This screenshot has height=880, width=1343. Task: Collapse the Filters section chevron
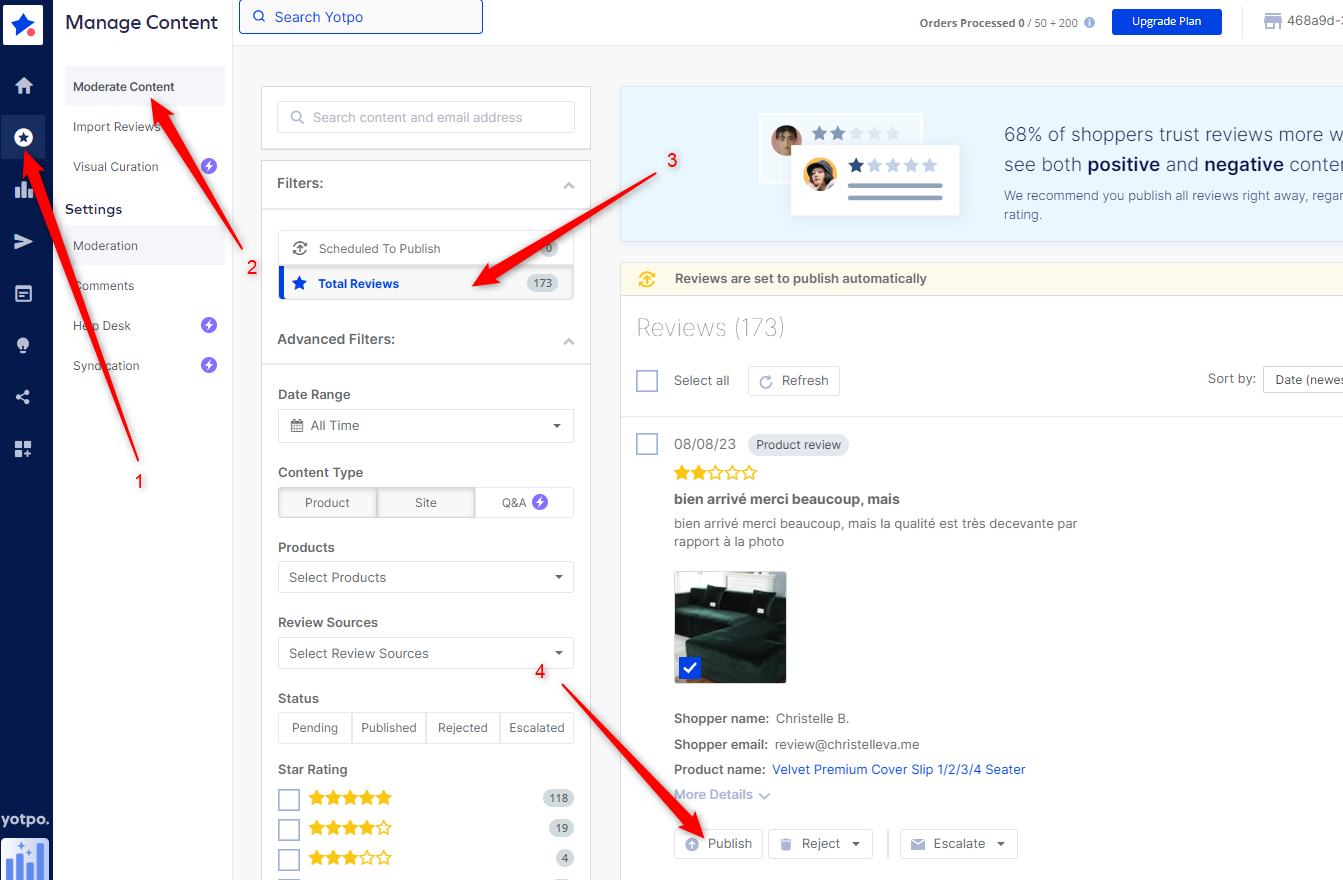569,185
